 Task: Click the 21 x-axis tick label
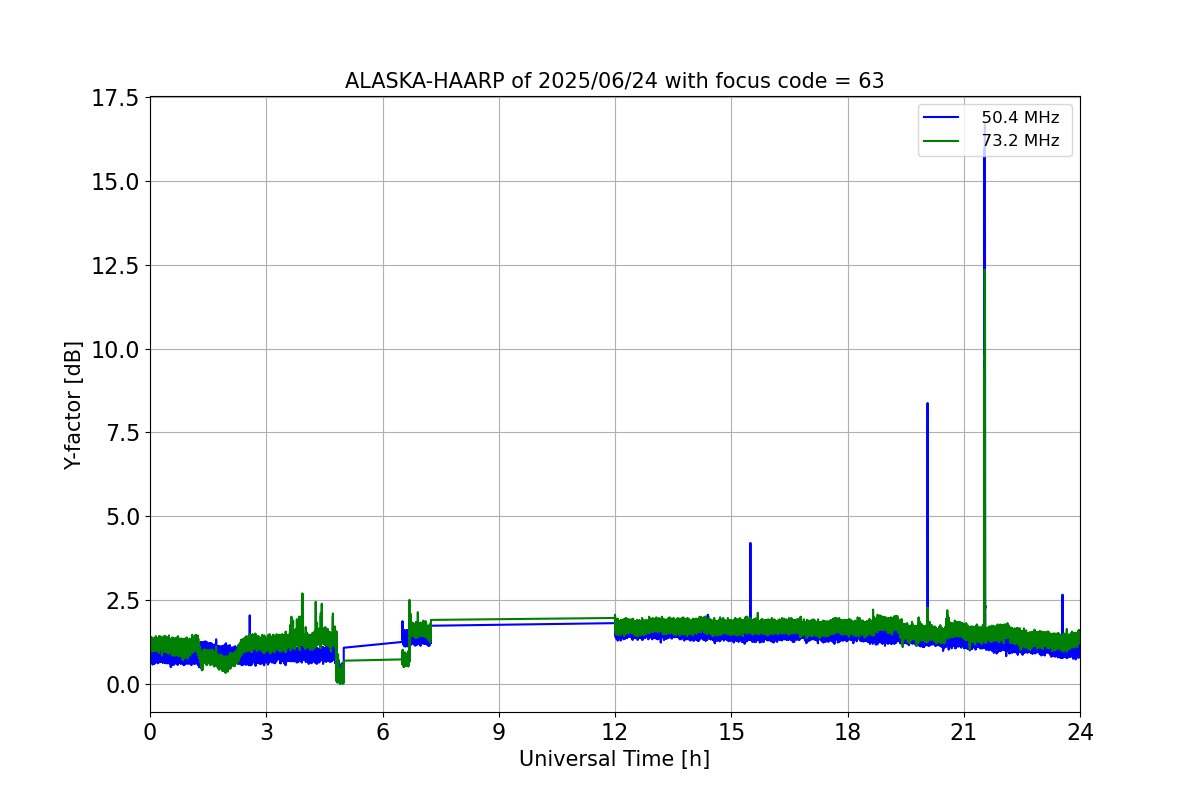tap(964, 732)
